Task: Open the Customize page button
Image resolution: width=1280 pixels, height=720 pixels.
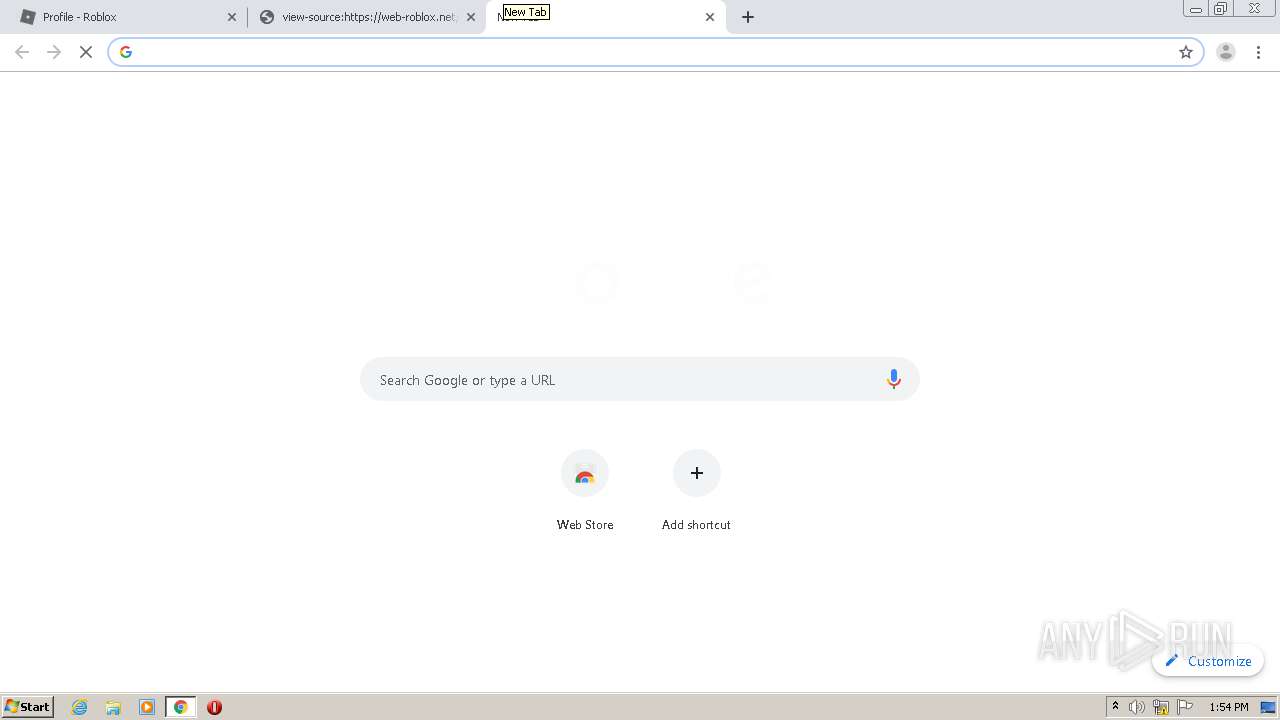Action: click(x=1208, y=661)
